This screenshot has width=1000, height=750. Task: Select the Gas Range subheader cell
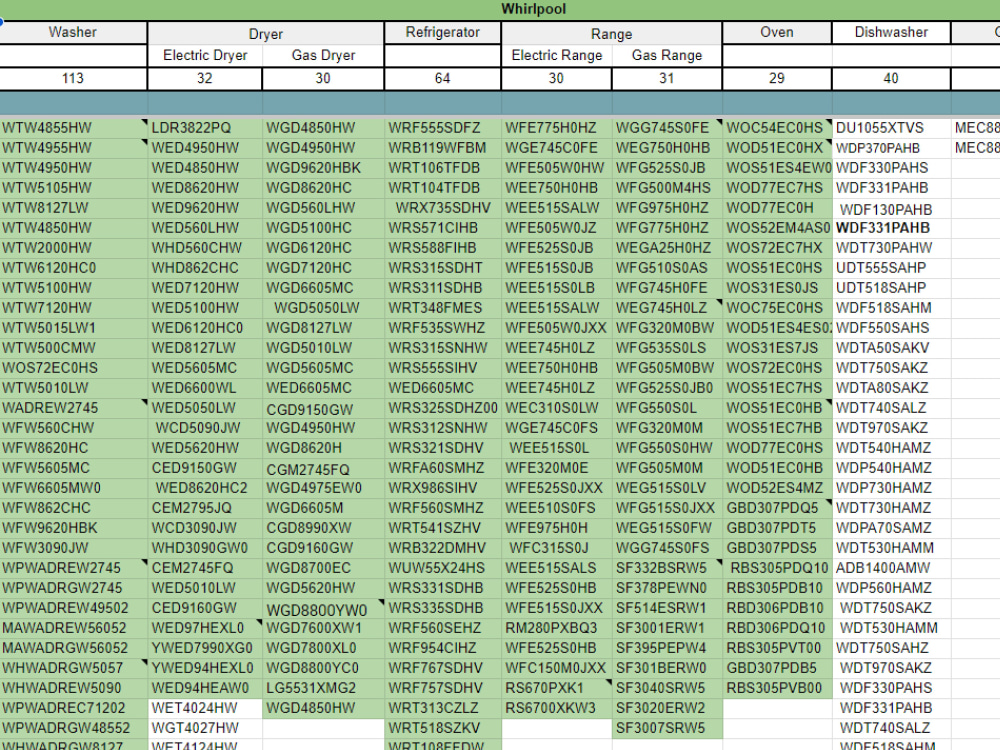pos(666,55)
